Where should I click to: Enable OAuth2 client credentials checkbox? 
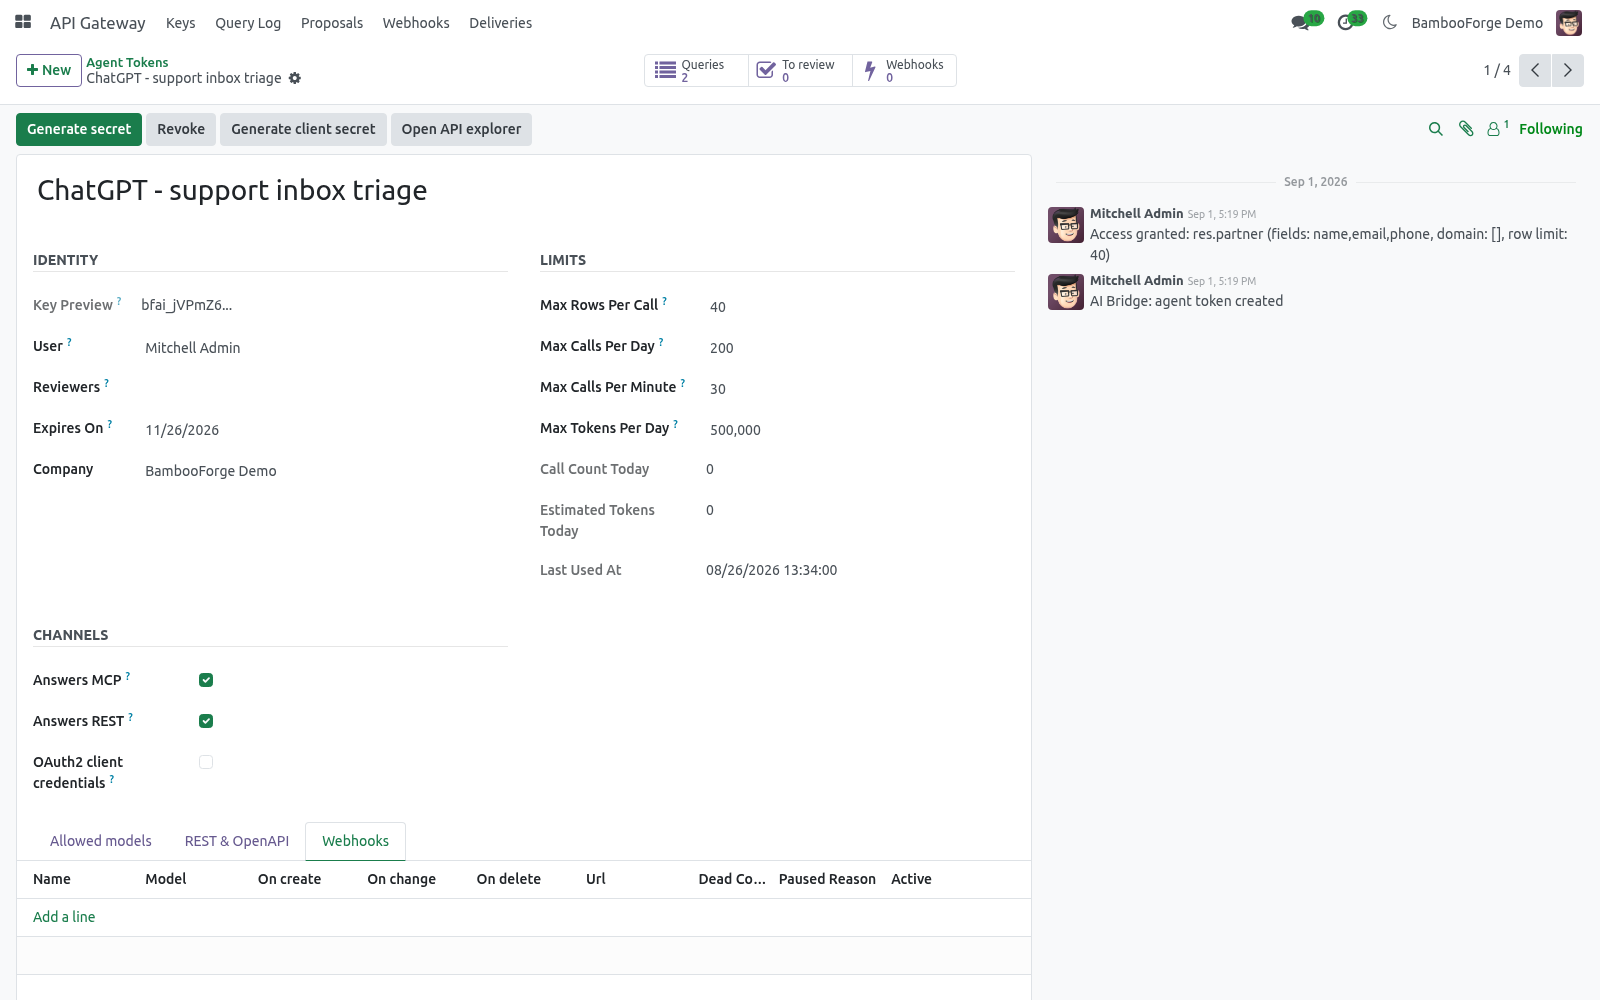pos(206,762)
